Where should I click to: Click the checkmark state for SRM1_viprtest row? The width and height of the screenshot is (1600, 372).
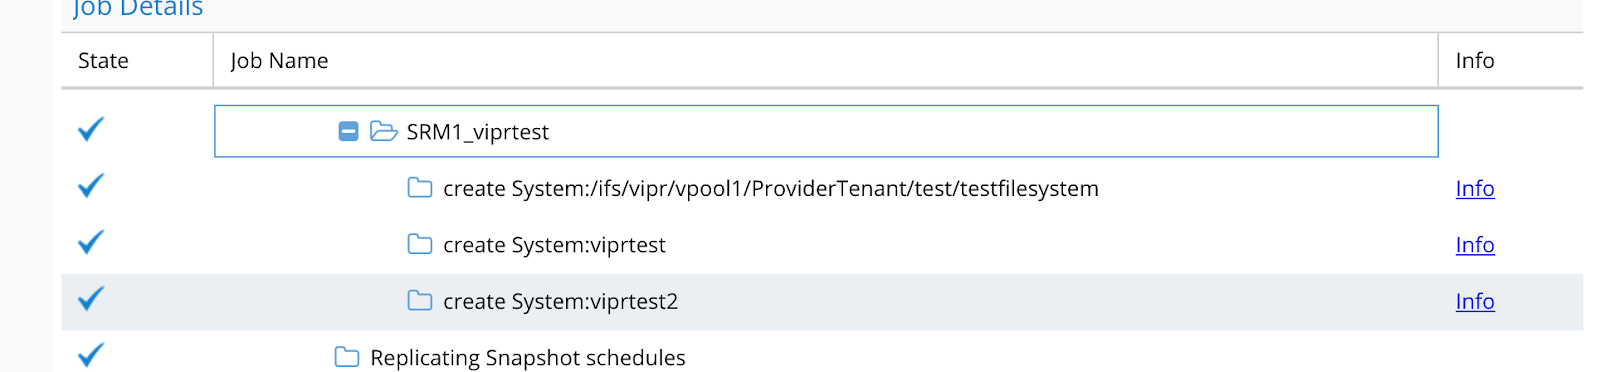(x=91, y=129)
